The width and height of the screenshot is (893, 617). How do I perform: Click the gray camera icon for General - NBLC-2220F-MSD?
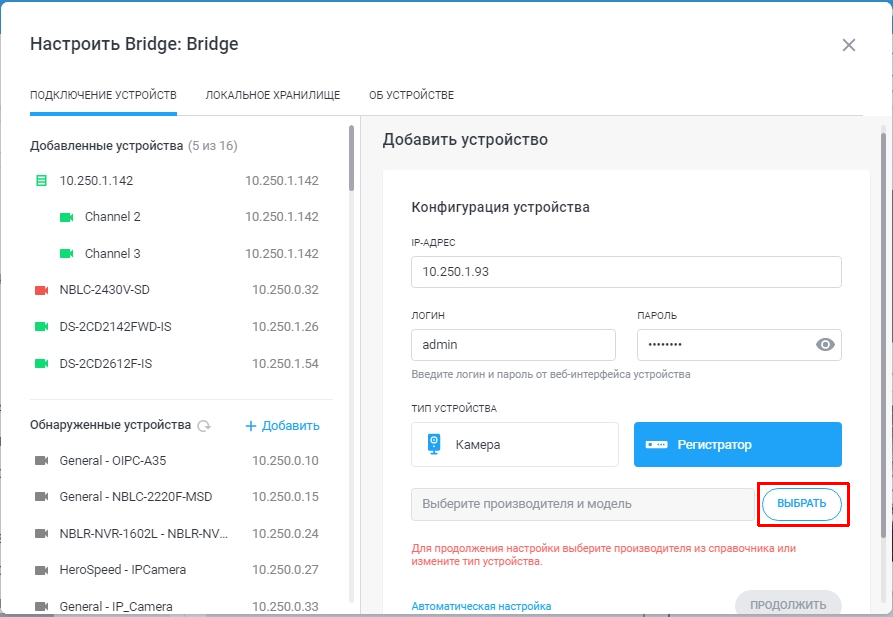(x=42, y=497)
